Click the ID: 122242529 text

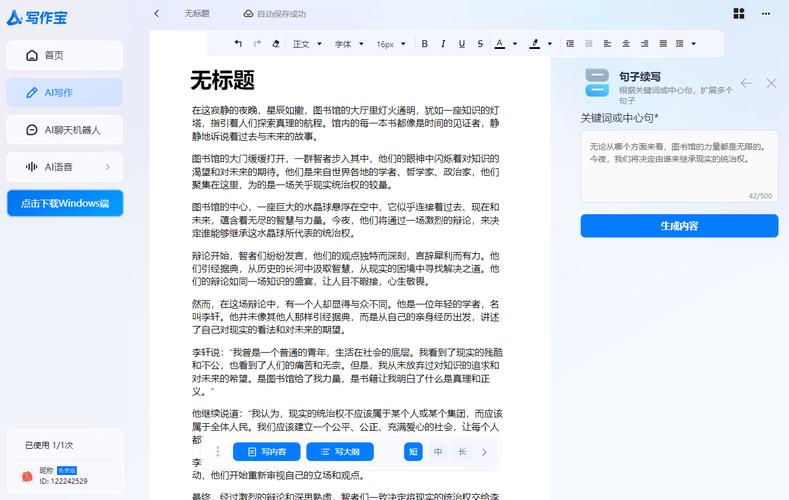click(x=63, y=481)
